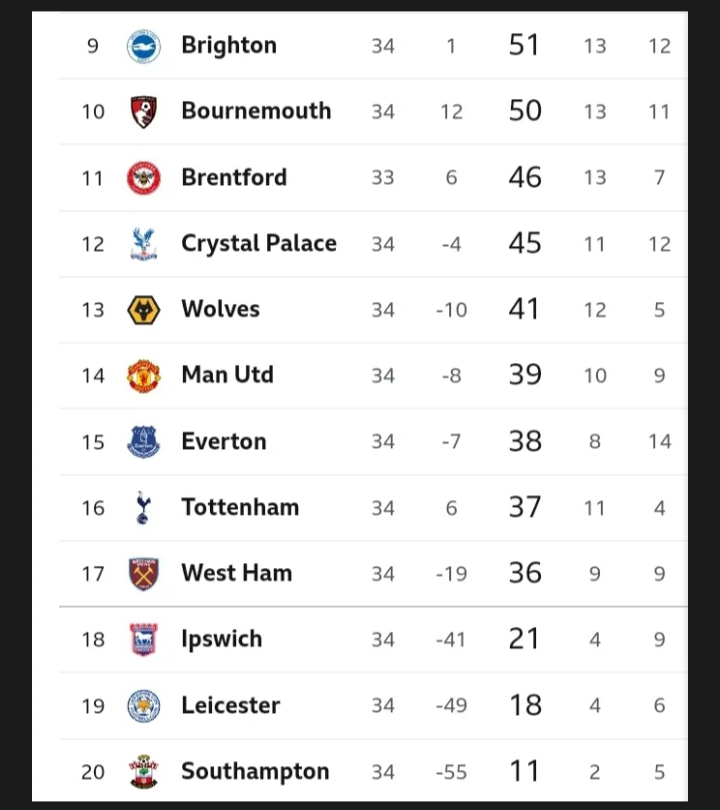Click the Crystal Palace eagle crest
This screenshot has width=720, height=810.
tap(144, 244)
